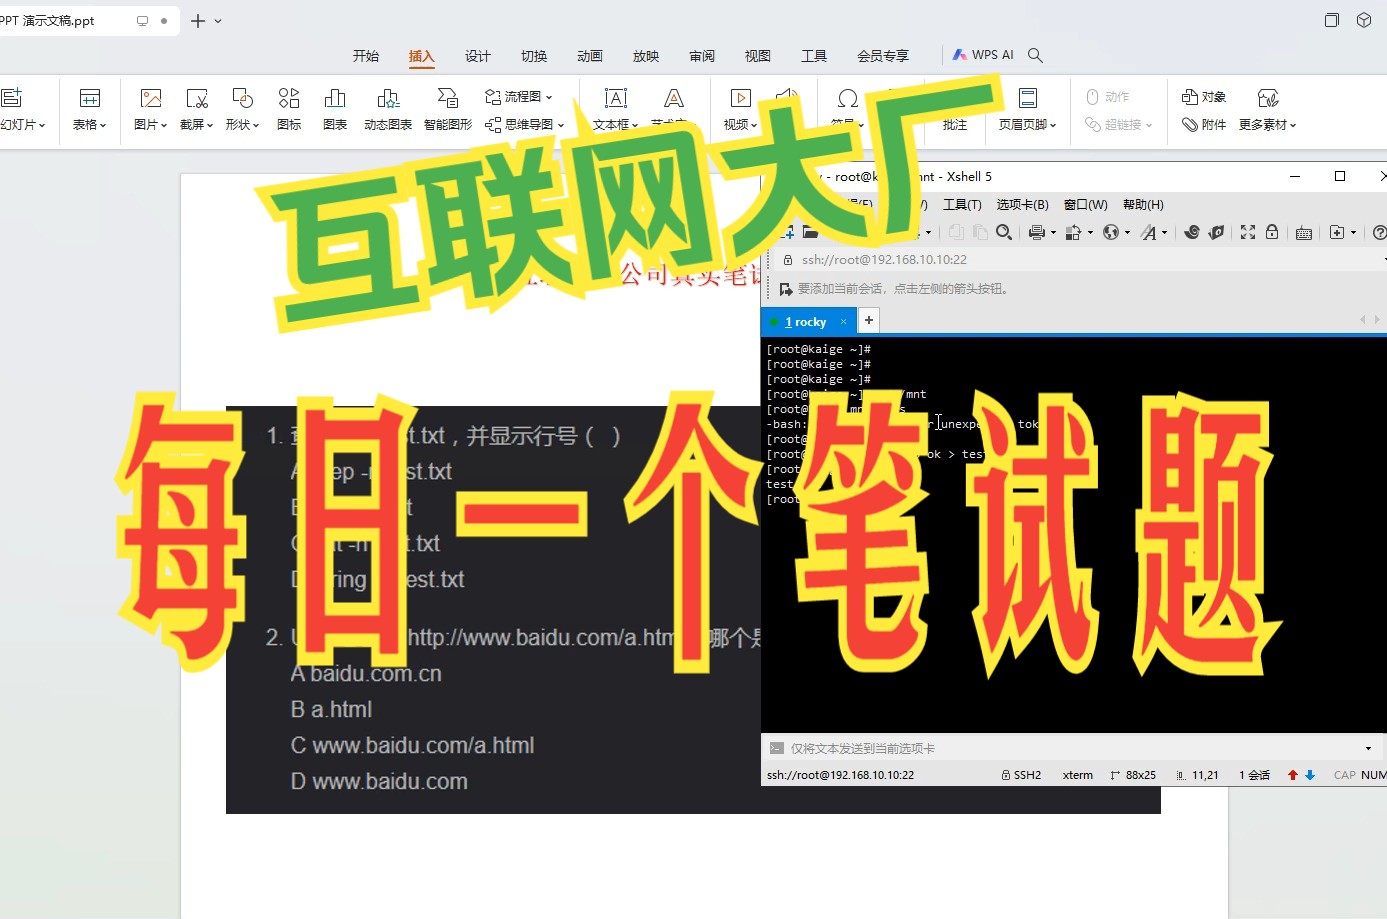Click the answer line 'A baidu.com.cn'
This screenshot has height=919, width=1387.
[x=366, y=674]
